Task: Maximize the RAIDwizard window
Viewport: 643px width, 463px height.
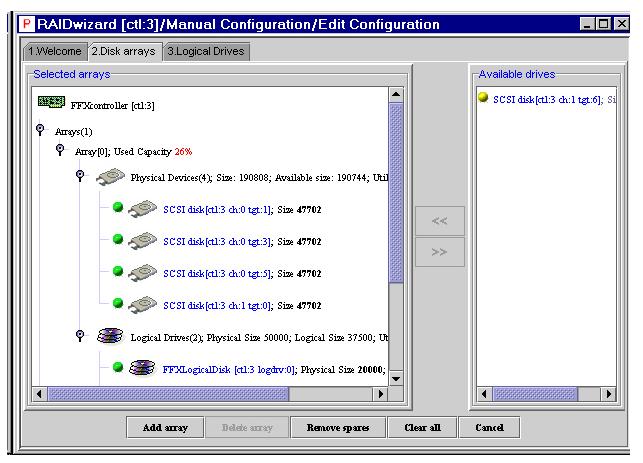Action: pyautogui.click(x=604, y=24)
